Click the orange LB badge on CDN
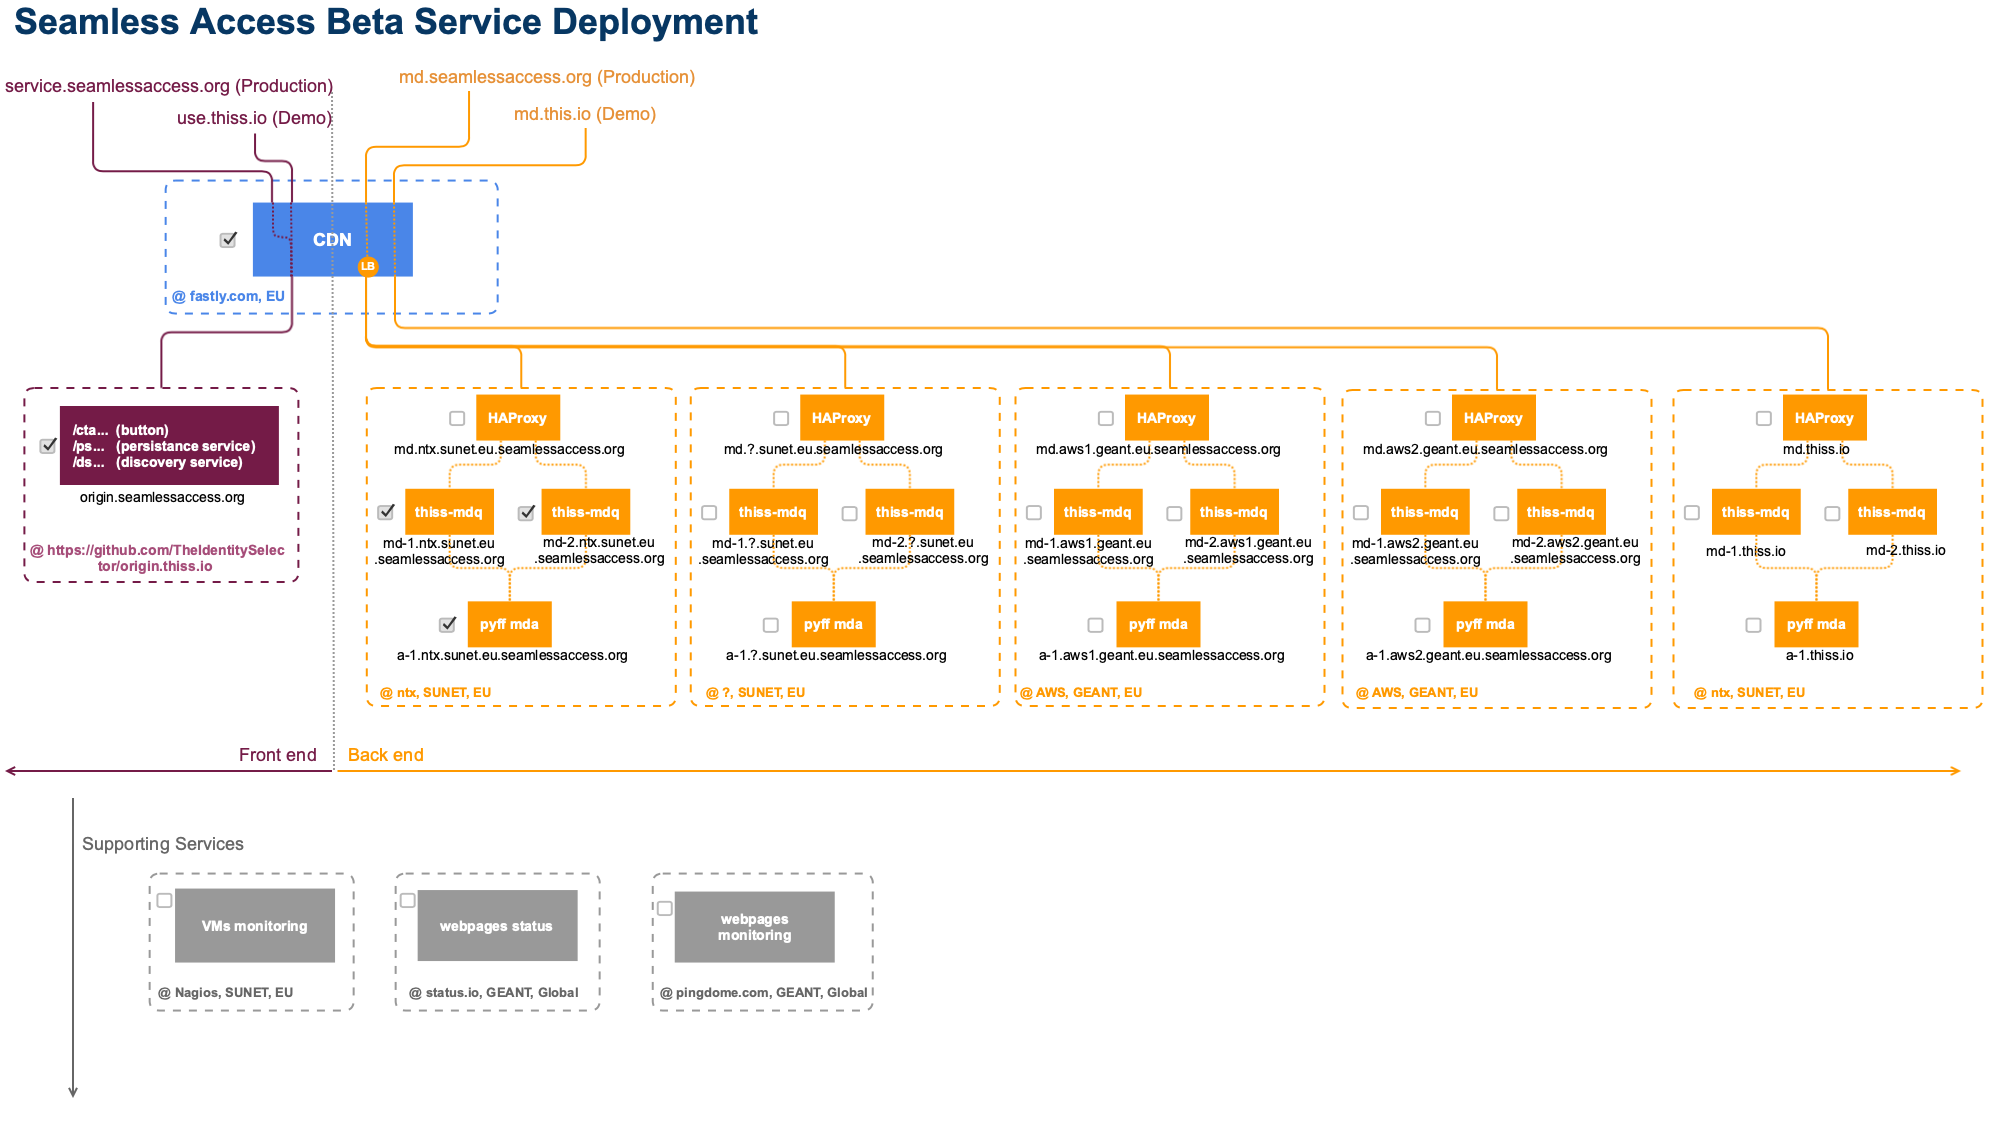The width and height of the screenshot is (2011, 1148). pos(368,266)
